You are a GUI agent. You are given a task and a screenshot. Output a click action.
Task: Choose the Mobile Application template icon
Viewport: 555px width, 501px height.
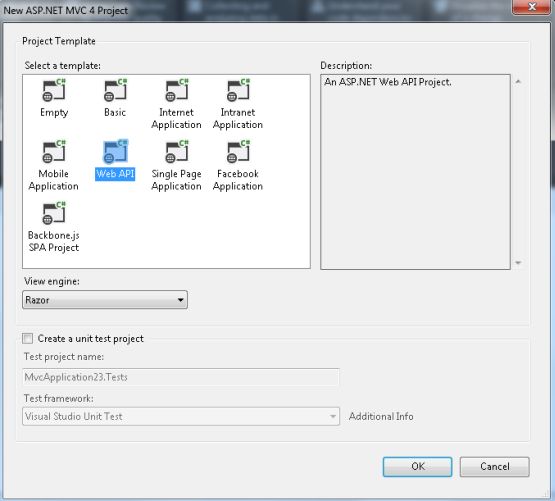54,152
